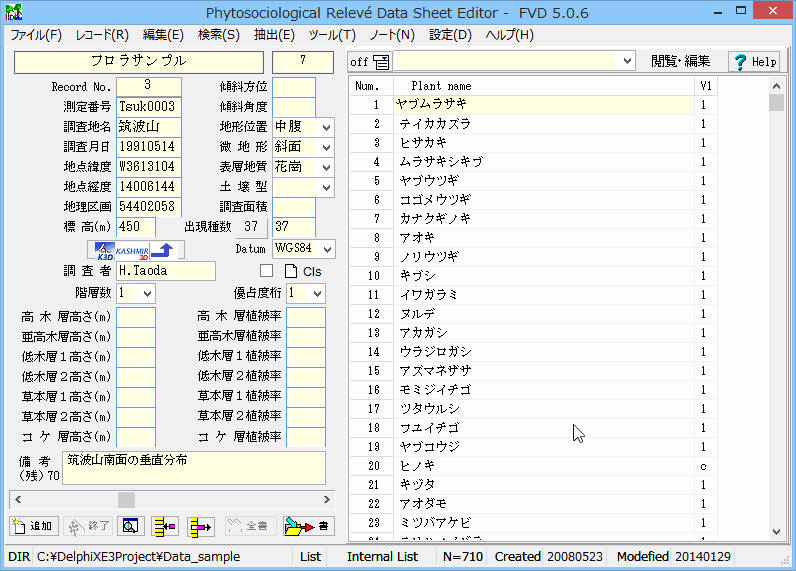Click the left arrow of the record scrollbar
Image resolution: width=796 pixels, height=571 pixels.
[18, 499]
